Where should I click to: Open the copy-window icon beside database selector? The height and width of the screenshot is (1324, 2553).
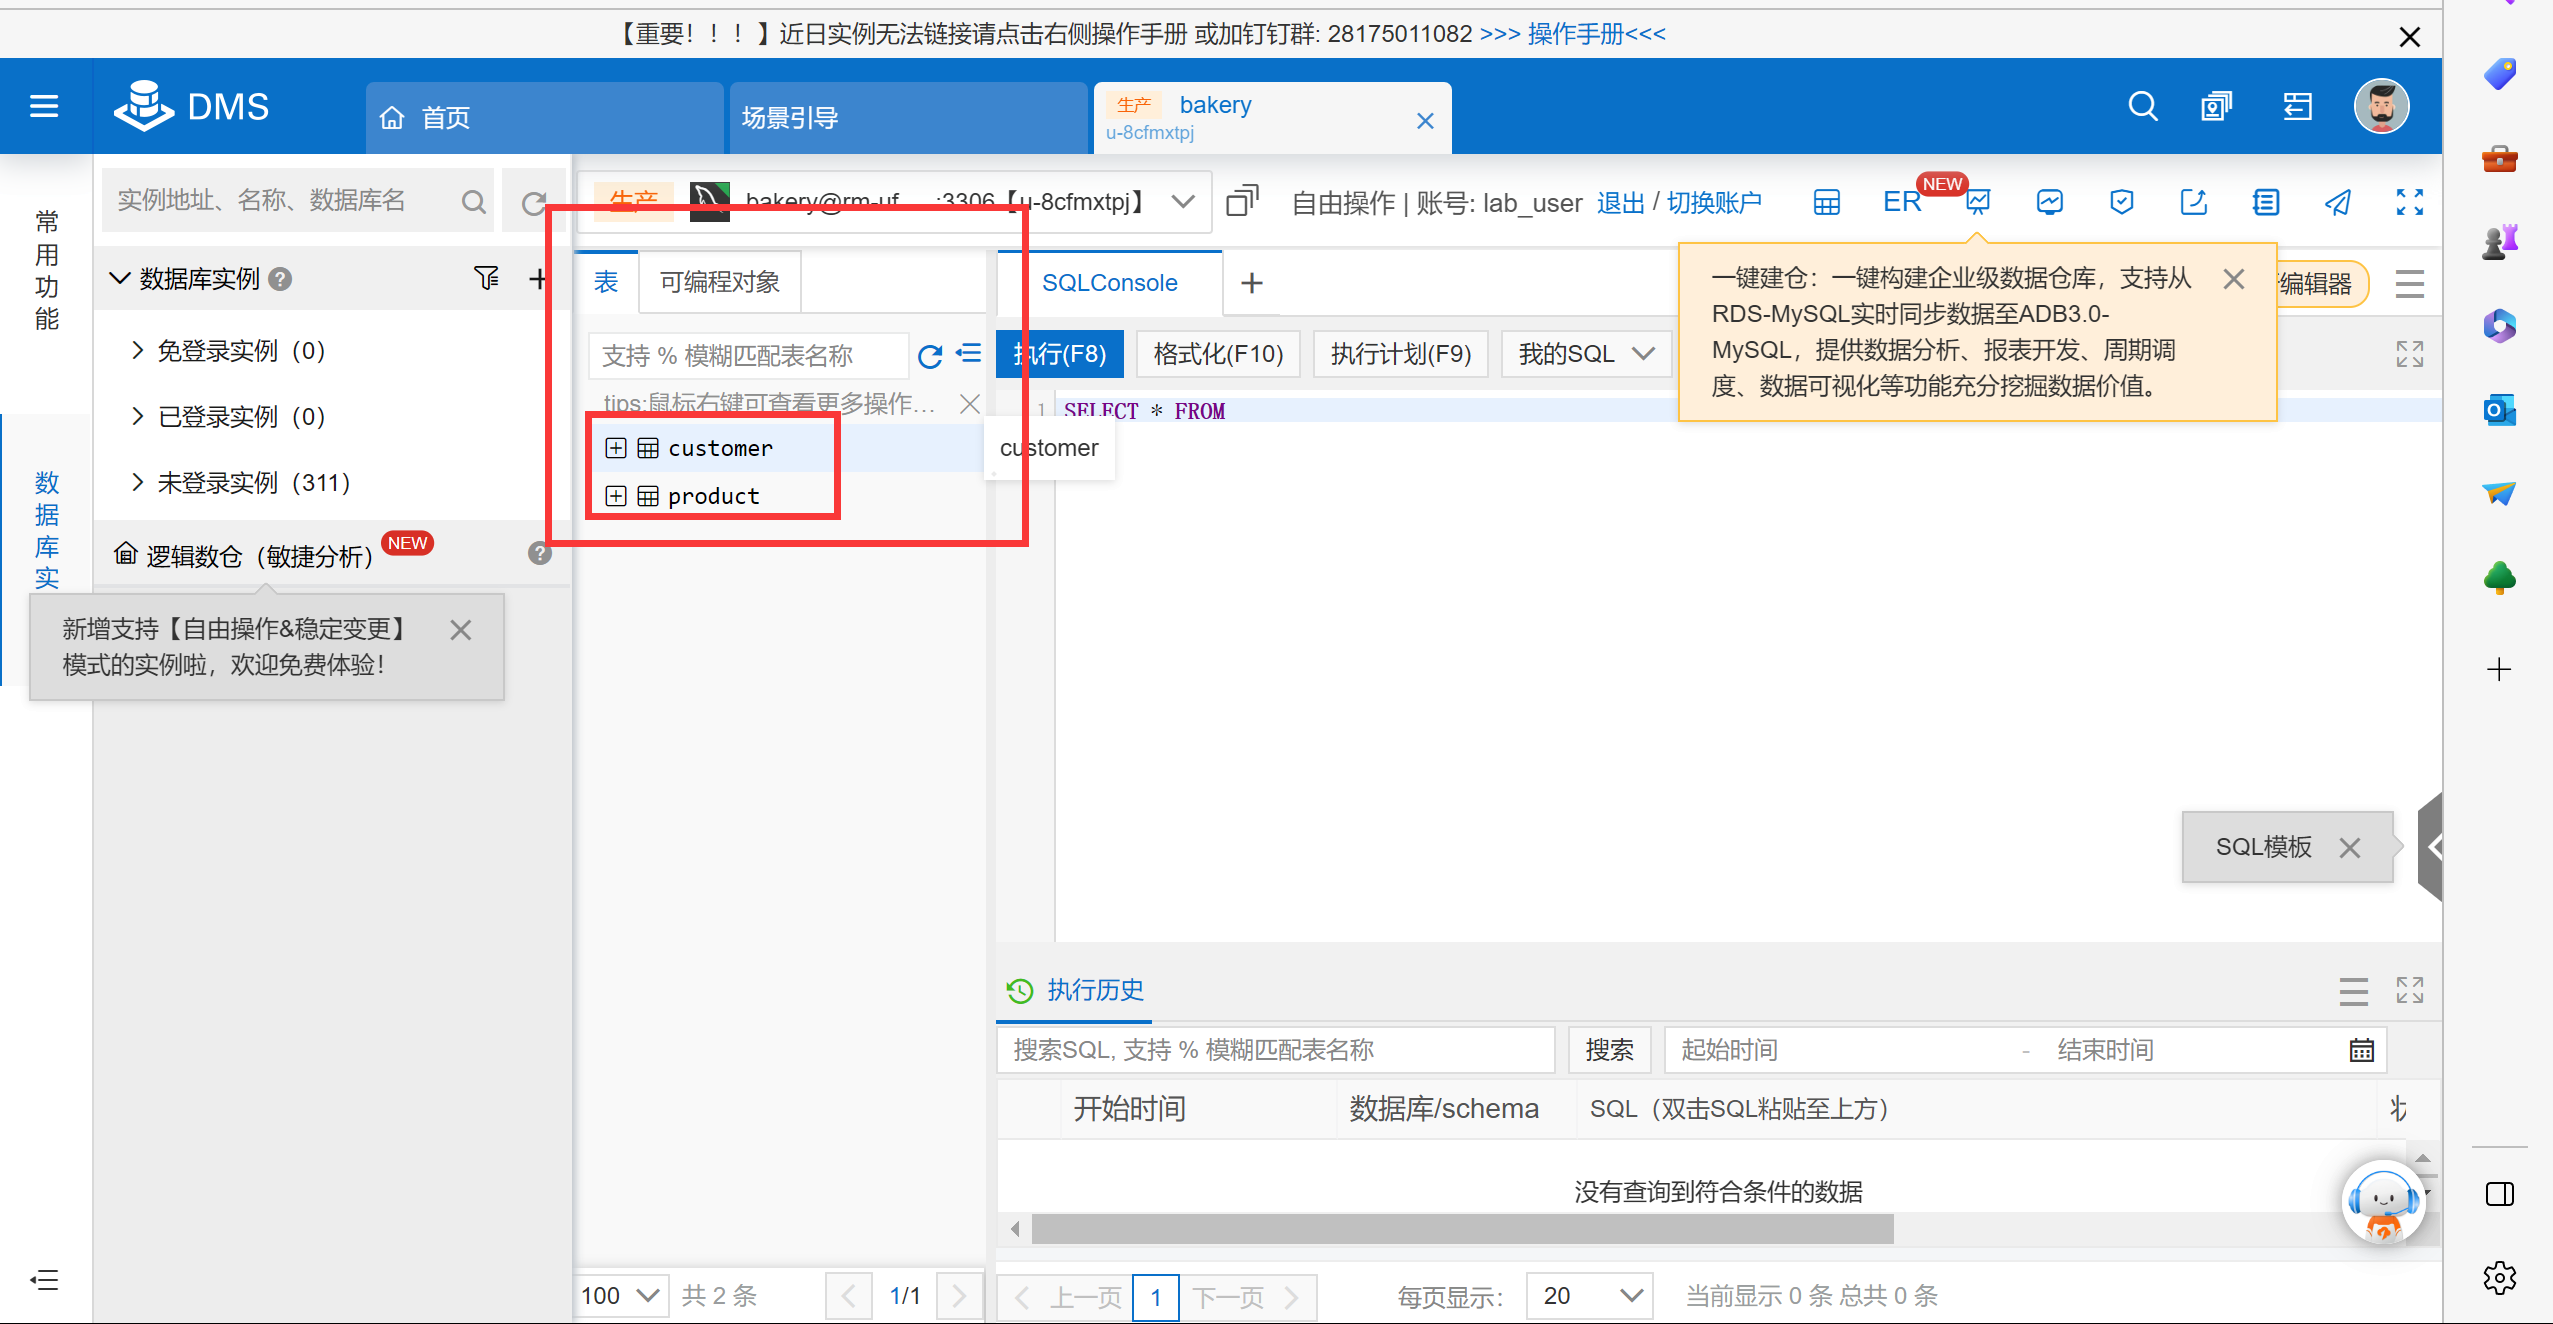click(1242, 201)
